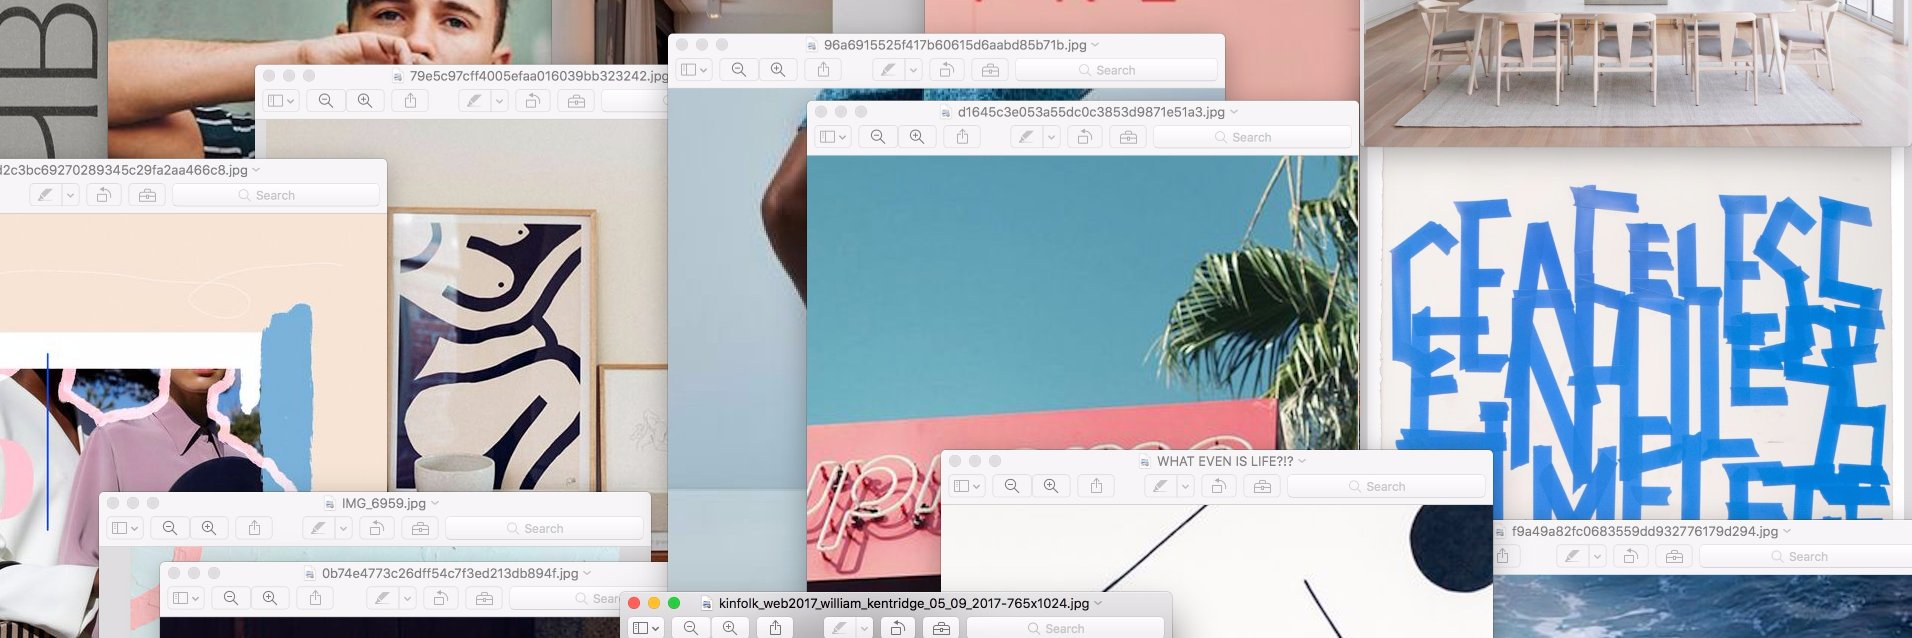Open the sidebar view menu in the WHAT EVEN IS LIFE window
This screenshot has width=1912, height=638.
click(x=967, y=486)
